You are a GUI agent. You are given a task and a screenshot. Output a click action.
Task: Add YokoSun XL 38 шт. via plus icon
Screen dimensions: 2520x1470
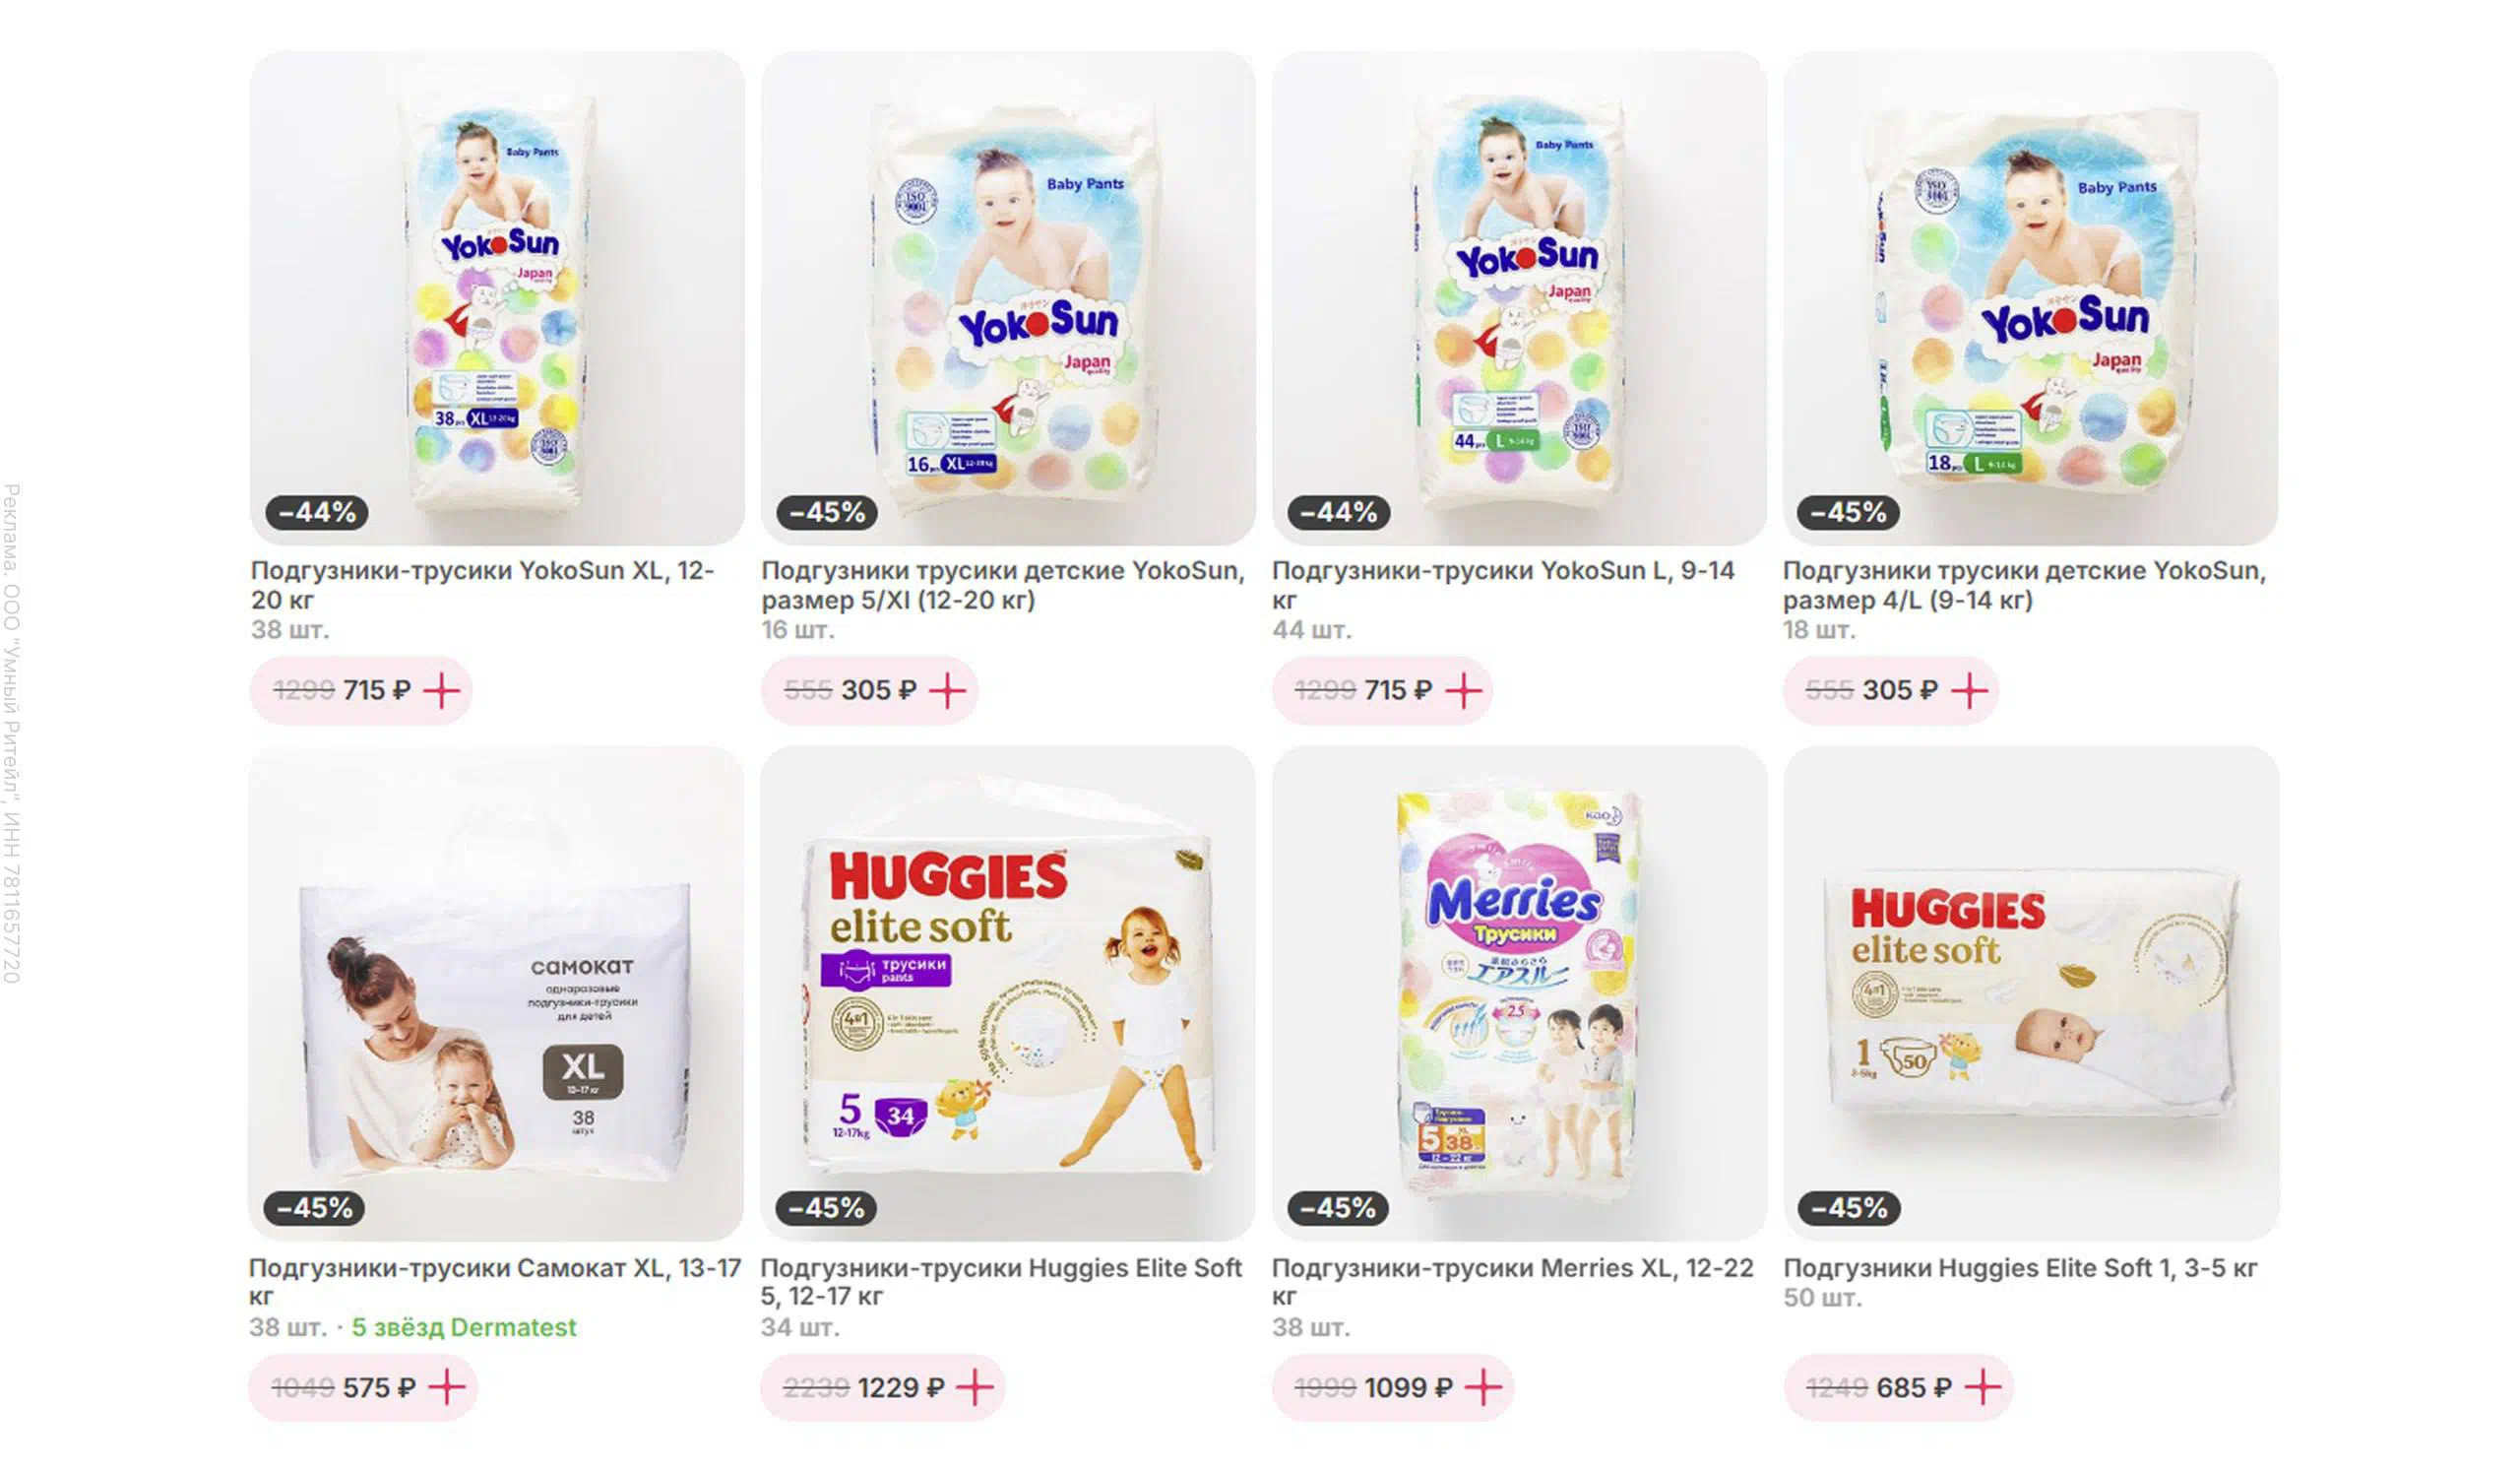pyautogui.click(x=442, y=690)
